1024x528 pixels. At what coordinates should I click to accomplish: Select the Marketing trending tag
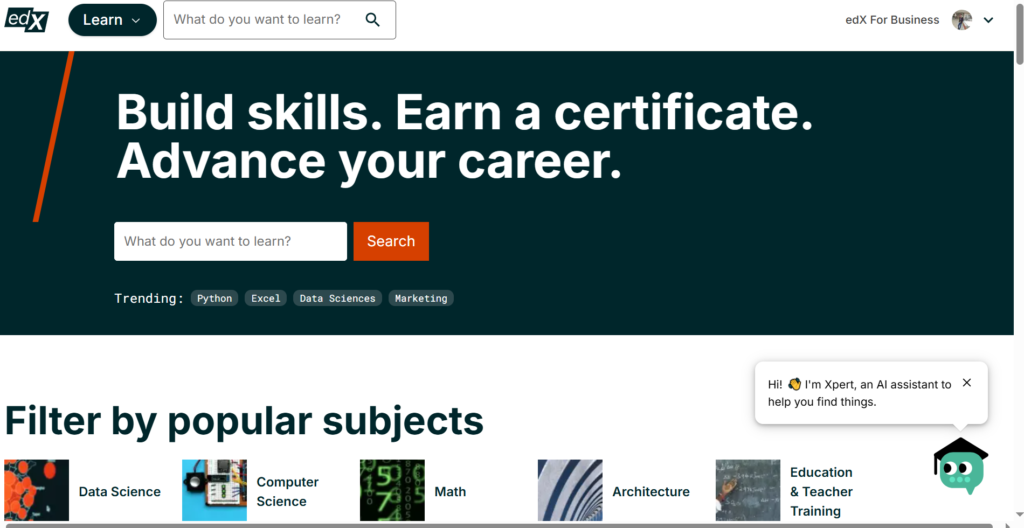click(421, 299)
